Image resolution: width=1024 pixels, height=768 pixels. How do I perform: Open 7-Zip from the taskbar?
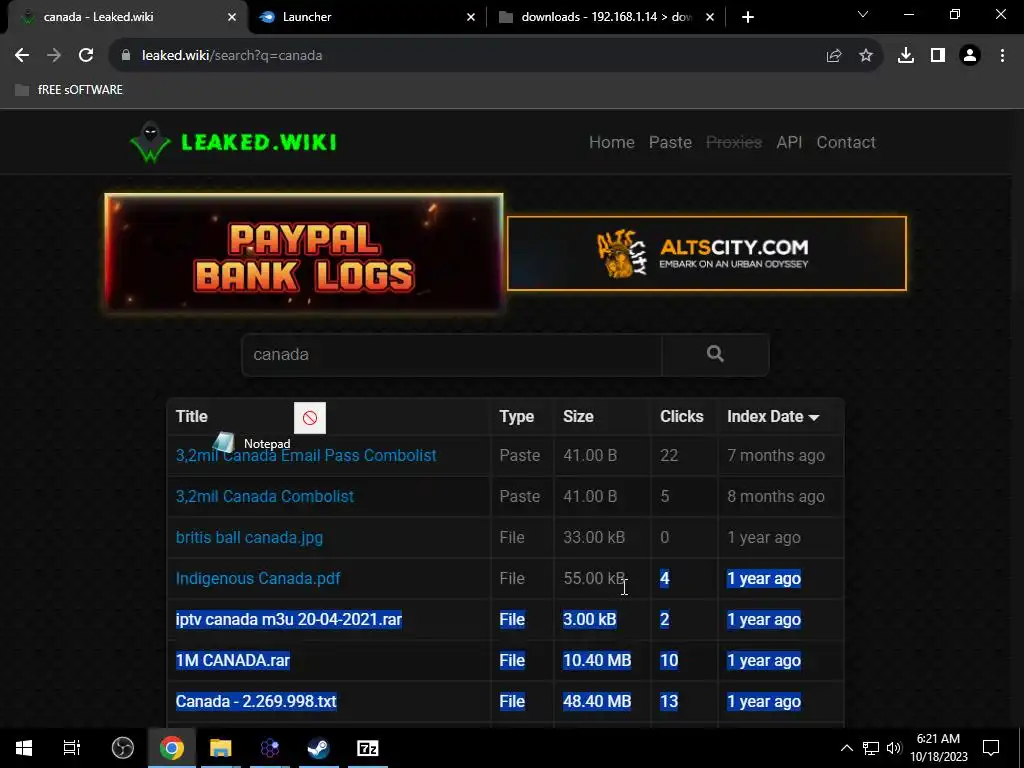click(368, 748)
